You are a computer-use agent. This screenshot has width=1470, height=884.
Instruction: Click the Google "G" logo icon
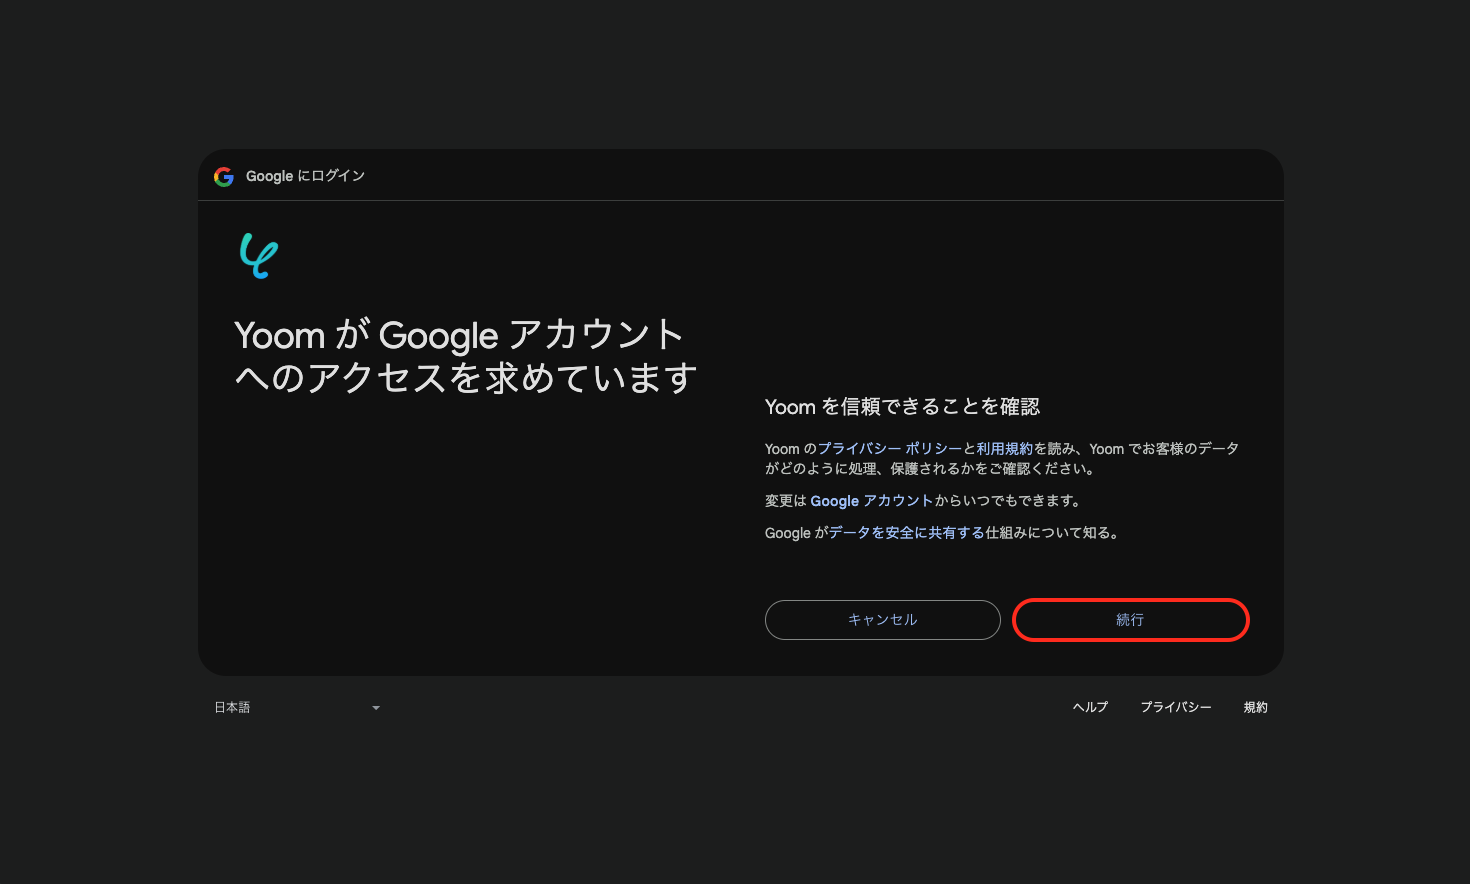pyautogui.click(x=224, y=177)
